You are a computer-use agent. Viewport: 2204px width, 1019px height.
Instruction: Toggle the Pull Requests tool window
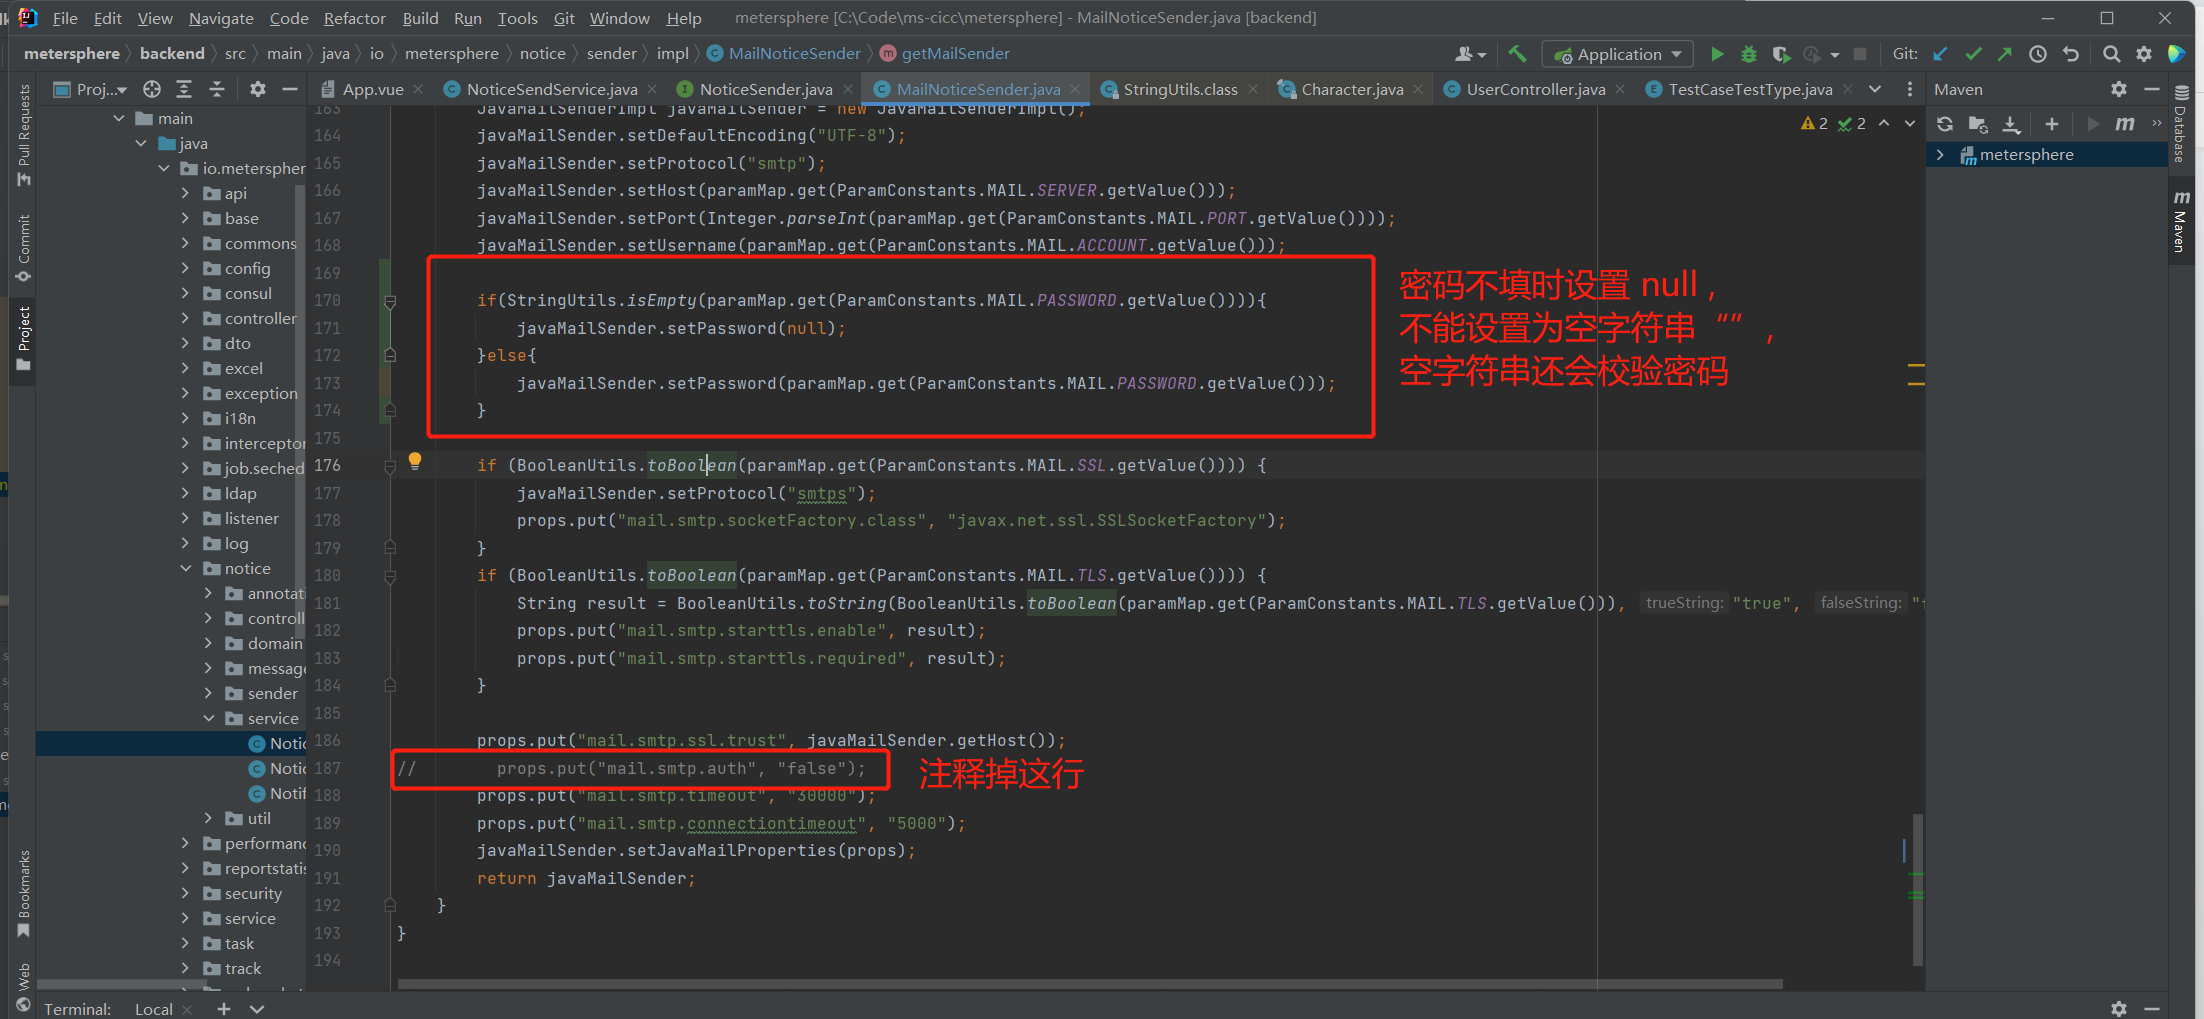pyautogui.click(x=24, y=134)
